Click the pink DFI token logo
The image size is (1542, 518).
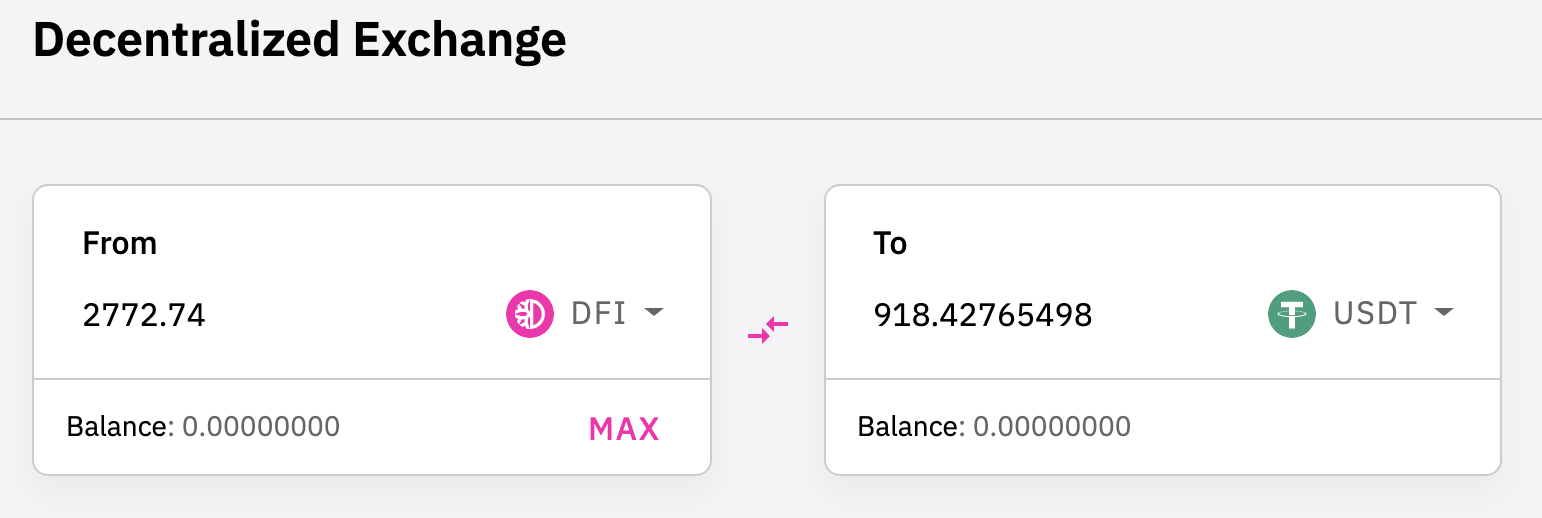click(x=530, y=314)
